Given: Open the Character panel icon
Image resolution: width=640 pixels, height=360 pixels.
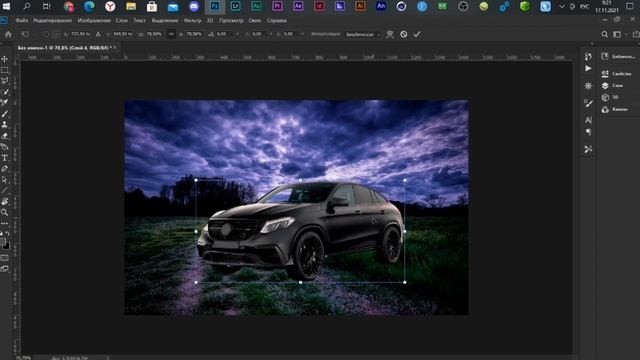Looking at the screenshot, I should pos(588,120).
